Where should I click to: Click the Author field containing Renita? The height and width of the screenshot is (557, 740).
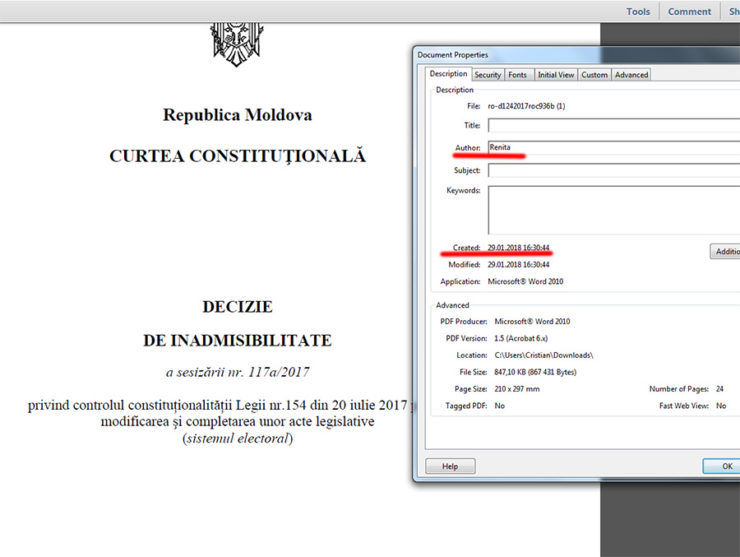coord(614,148)
